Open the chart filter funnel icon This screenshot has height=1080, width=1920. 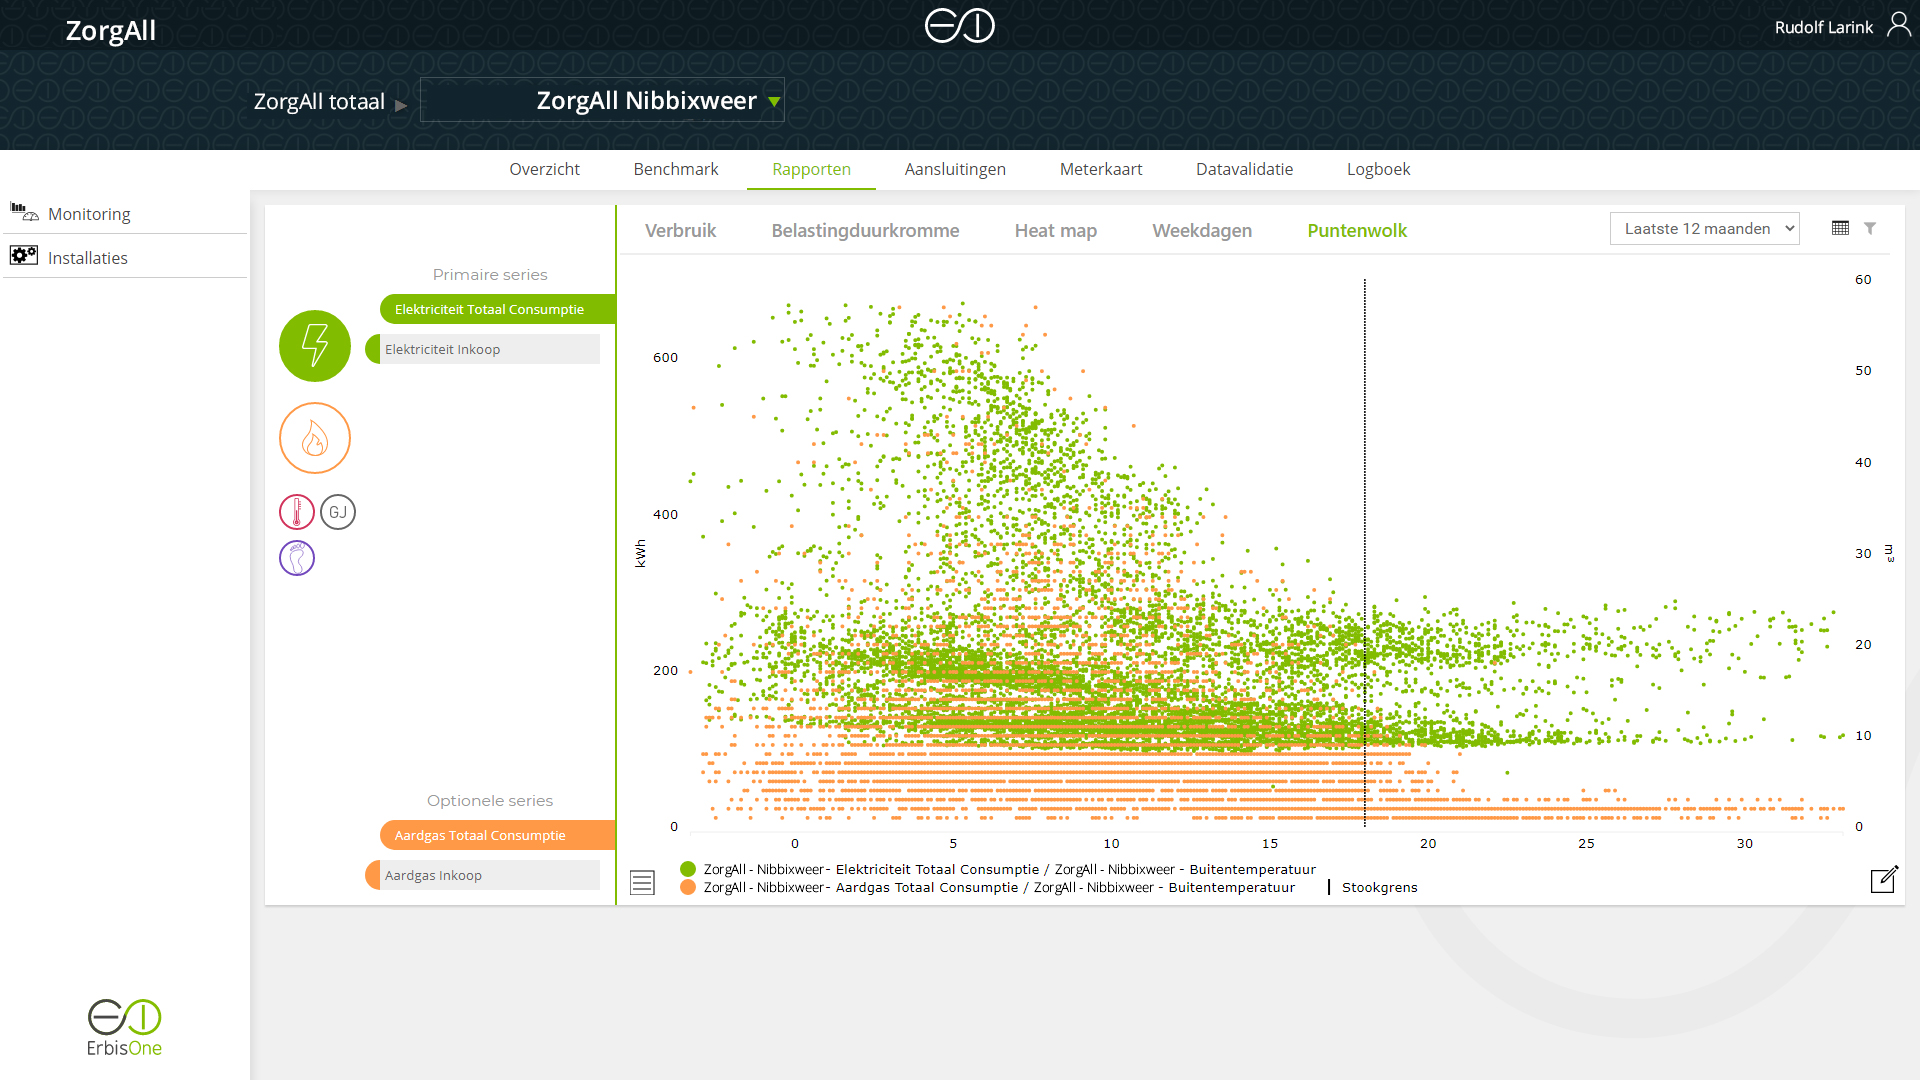1870,228
